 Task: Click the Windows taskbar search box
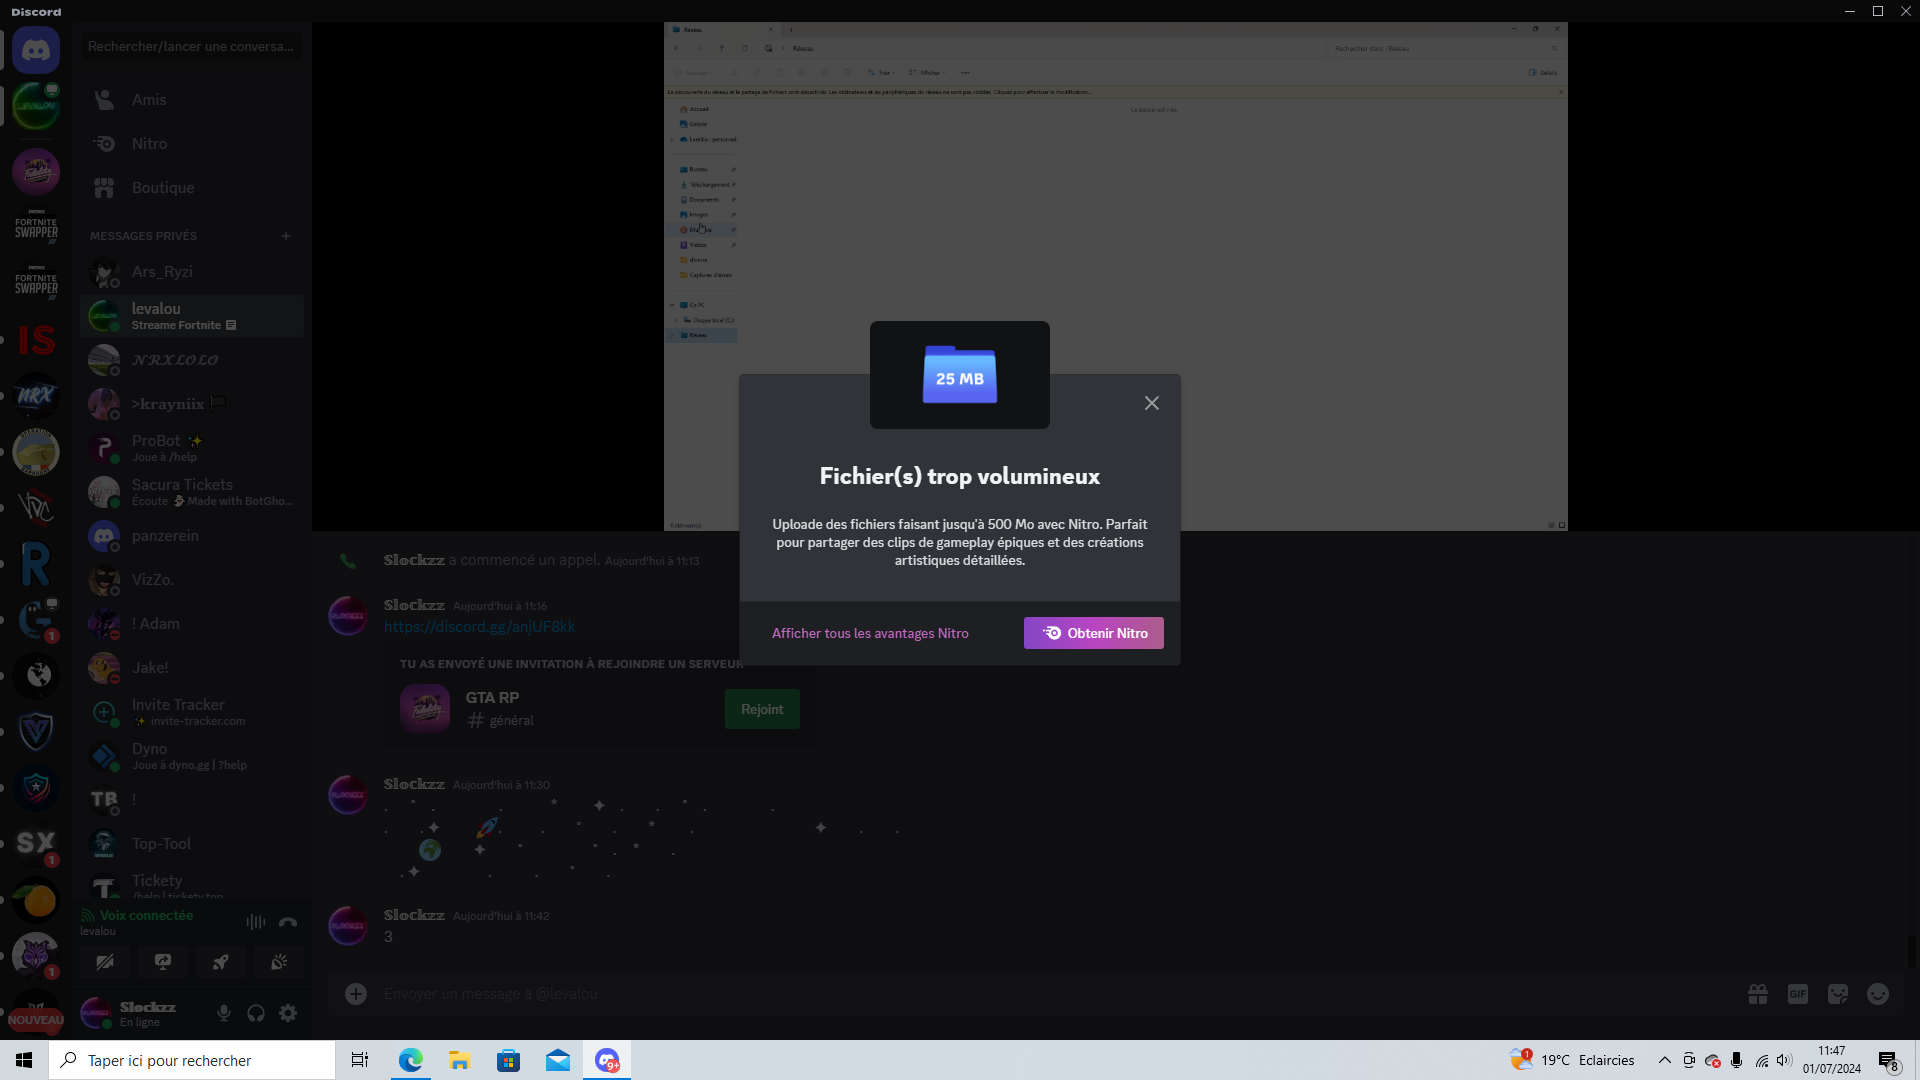(192, 1060)
